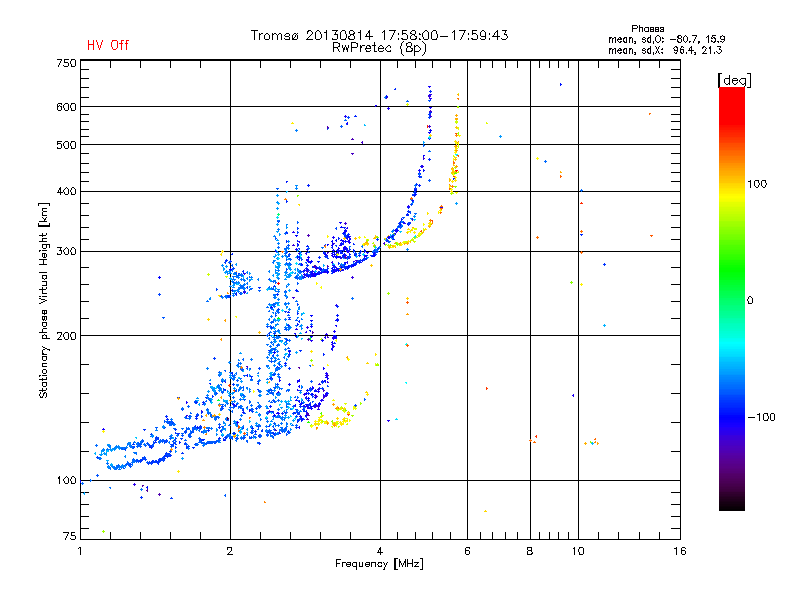Click colorbar tick label '-100'
800x600 pixels.
tap(762, 417)
